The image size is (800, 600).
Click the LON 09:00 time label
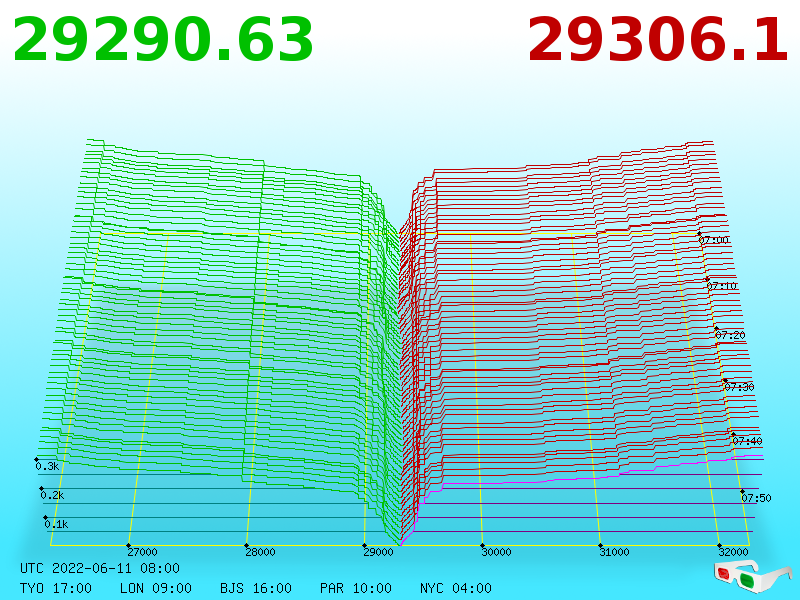[x=156, y=588]
